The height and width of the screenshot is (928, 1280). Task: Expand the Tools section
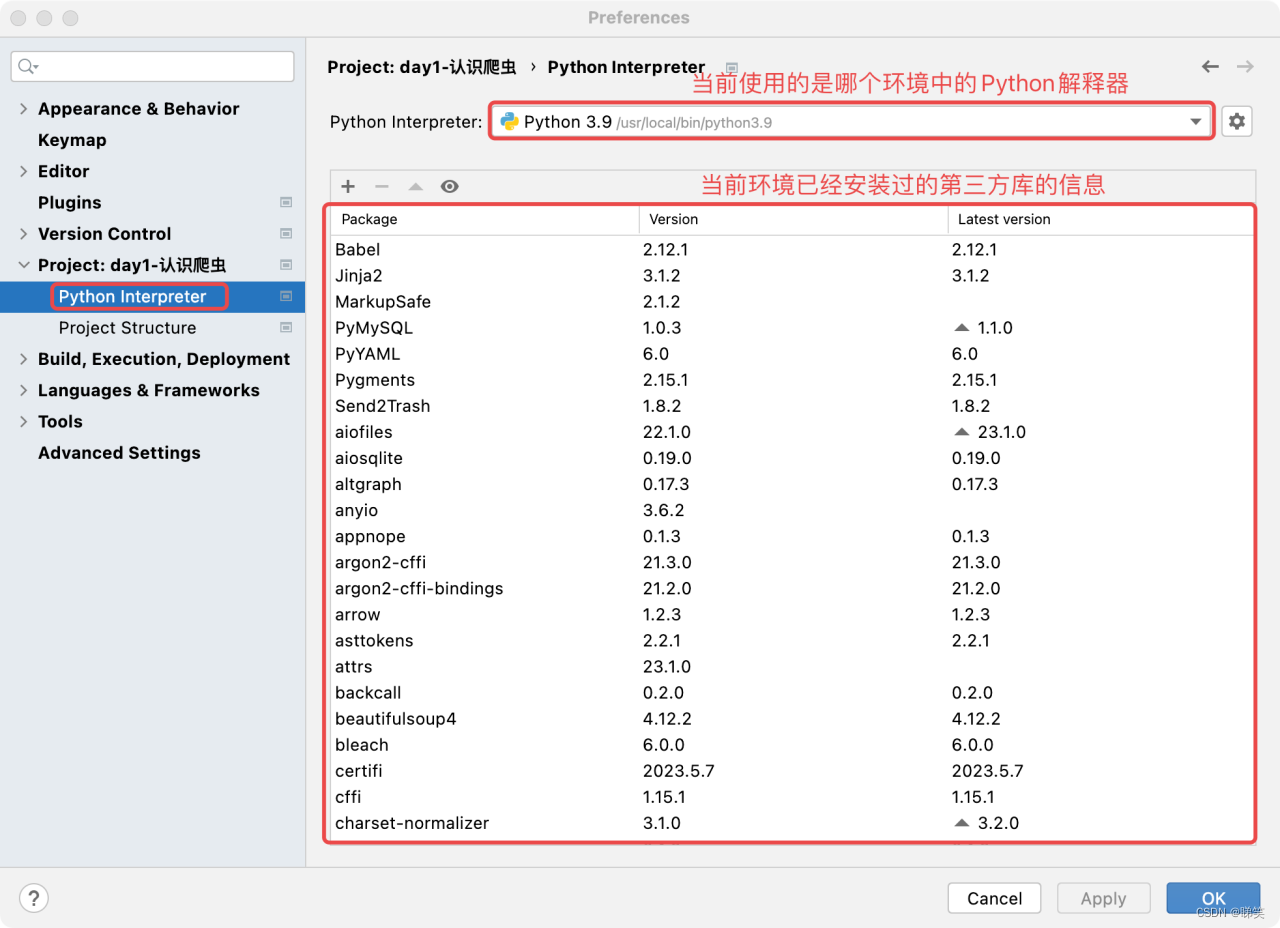pyautogui.click(x=23, y=421)
